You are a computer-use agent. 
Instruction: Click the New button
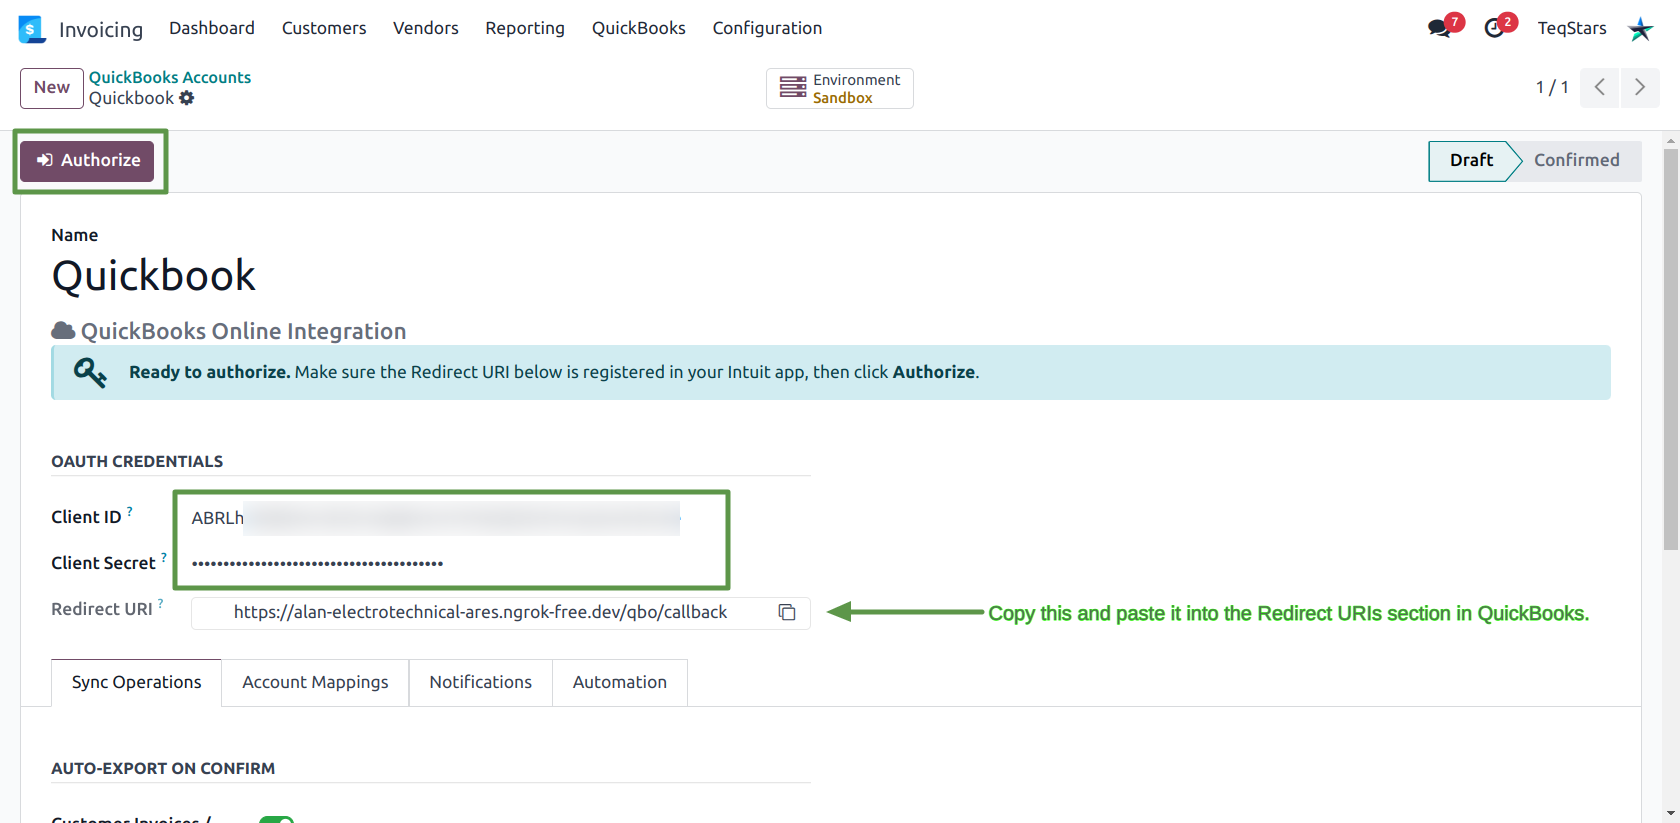[x=52, y=88]
